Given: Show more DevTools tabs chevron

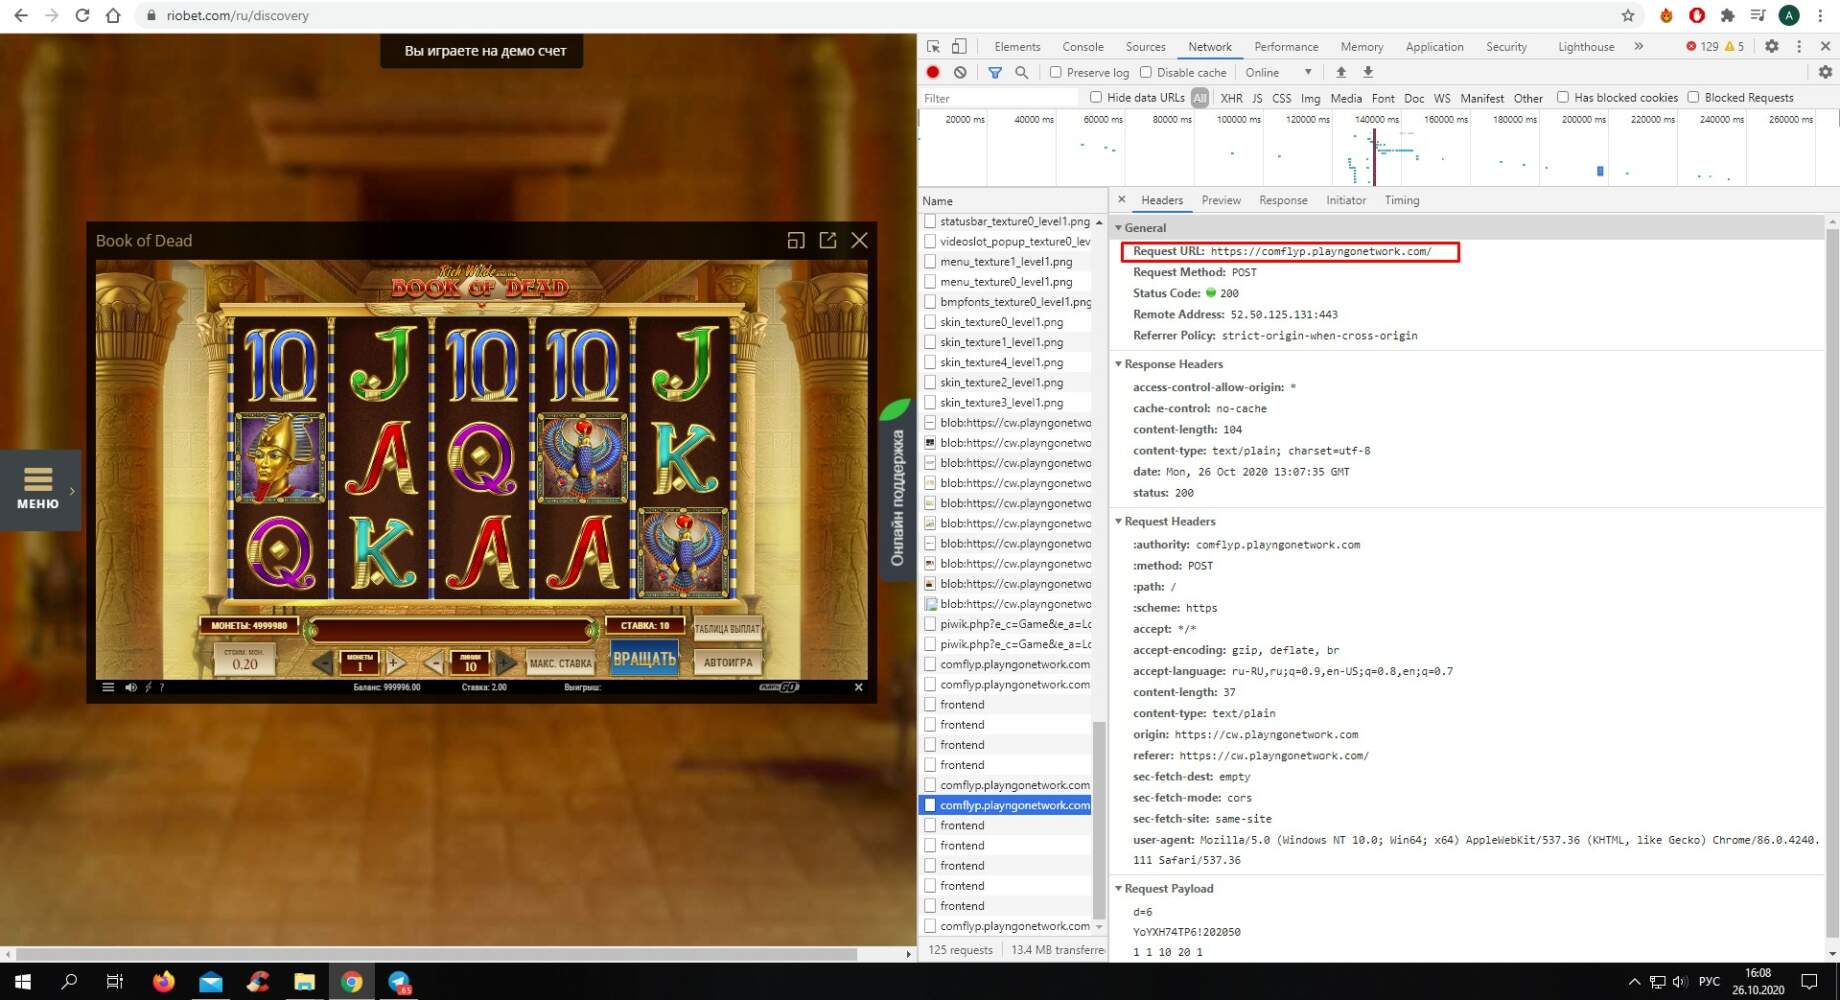Looking at the screenshot, I should click(x=1639, y=46).
